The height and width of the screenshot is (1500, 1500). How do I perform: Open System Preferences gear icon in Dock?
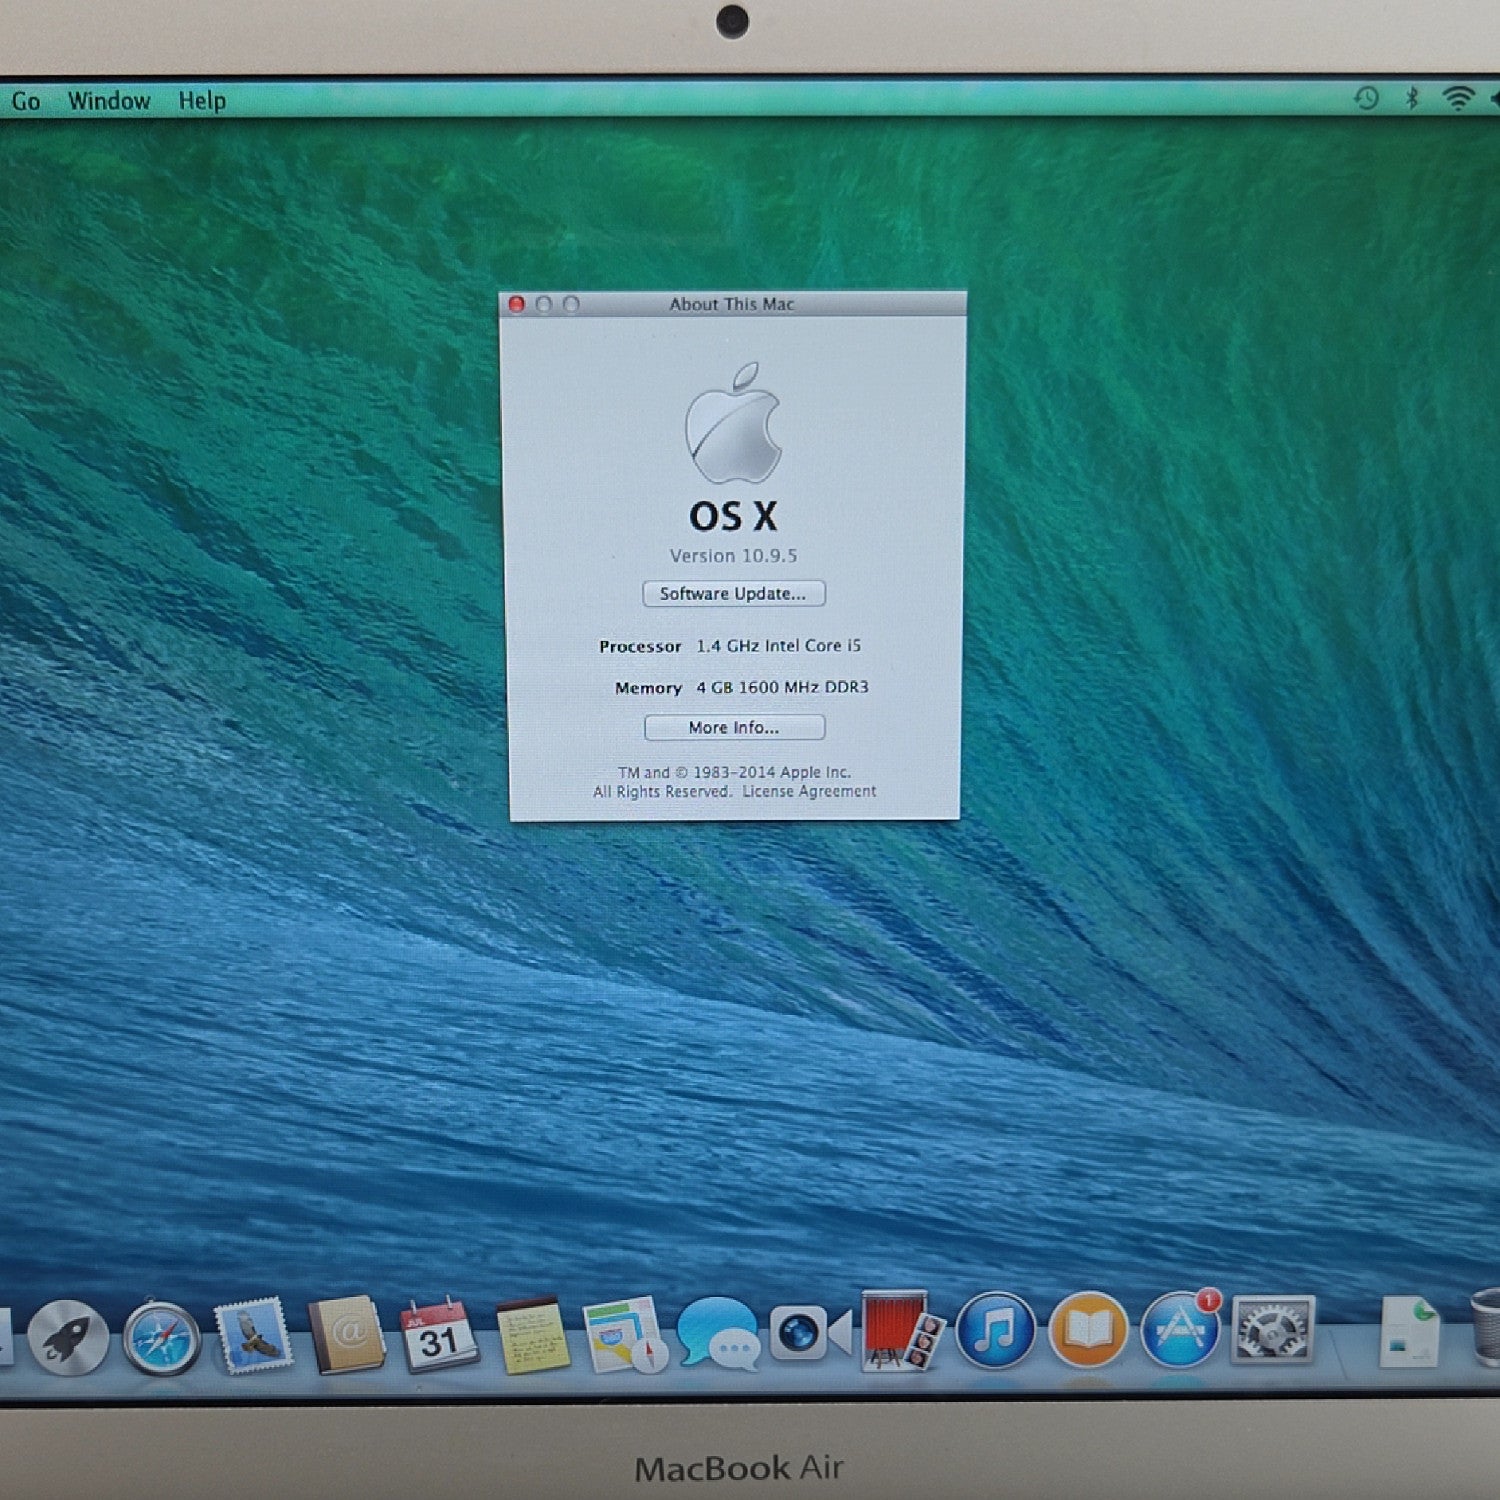[x=1273, y=1330]
